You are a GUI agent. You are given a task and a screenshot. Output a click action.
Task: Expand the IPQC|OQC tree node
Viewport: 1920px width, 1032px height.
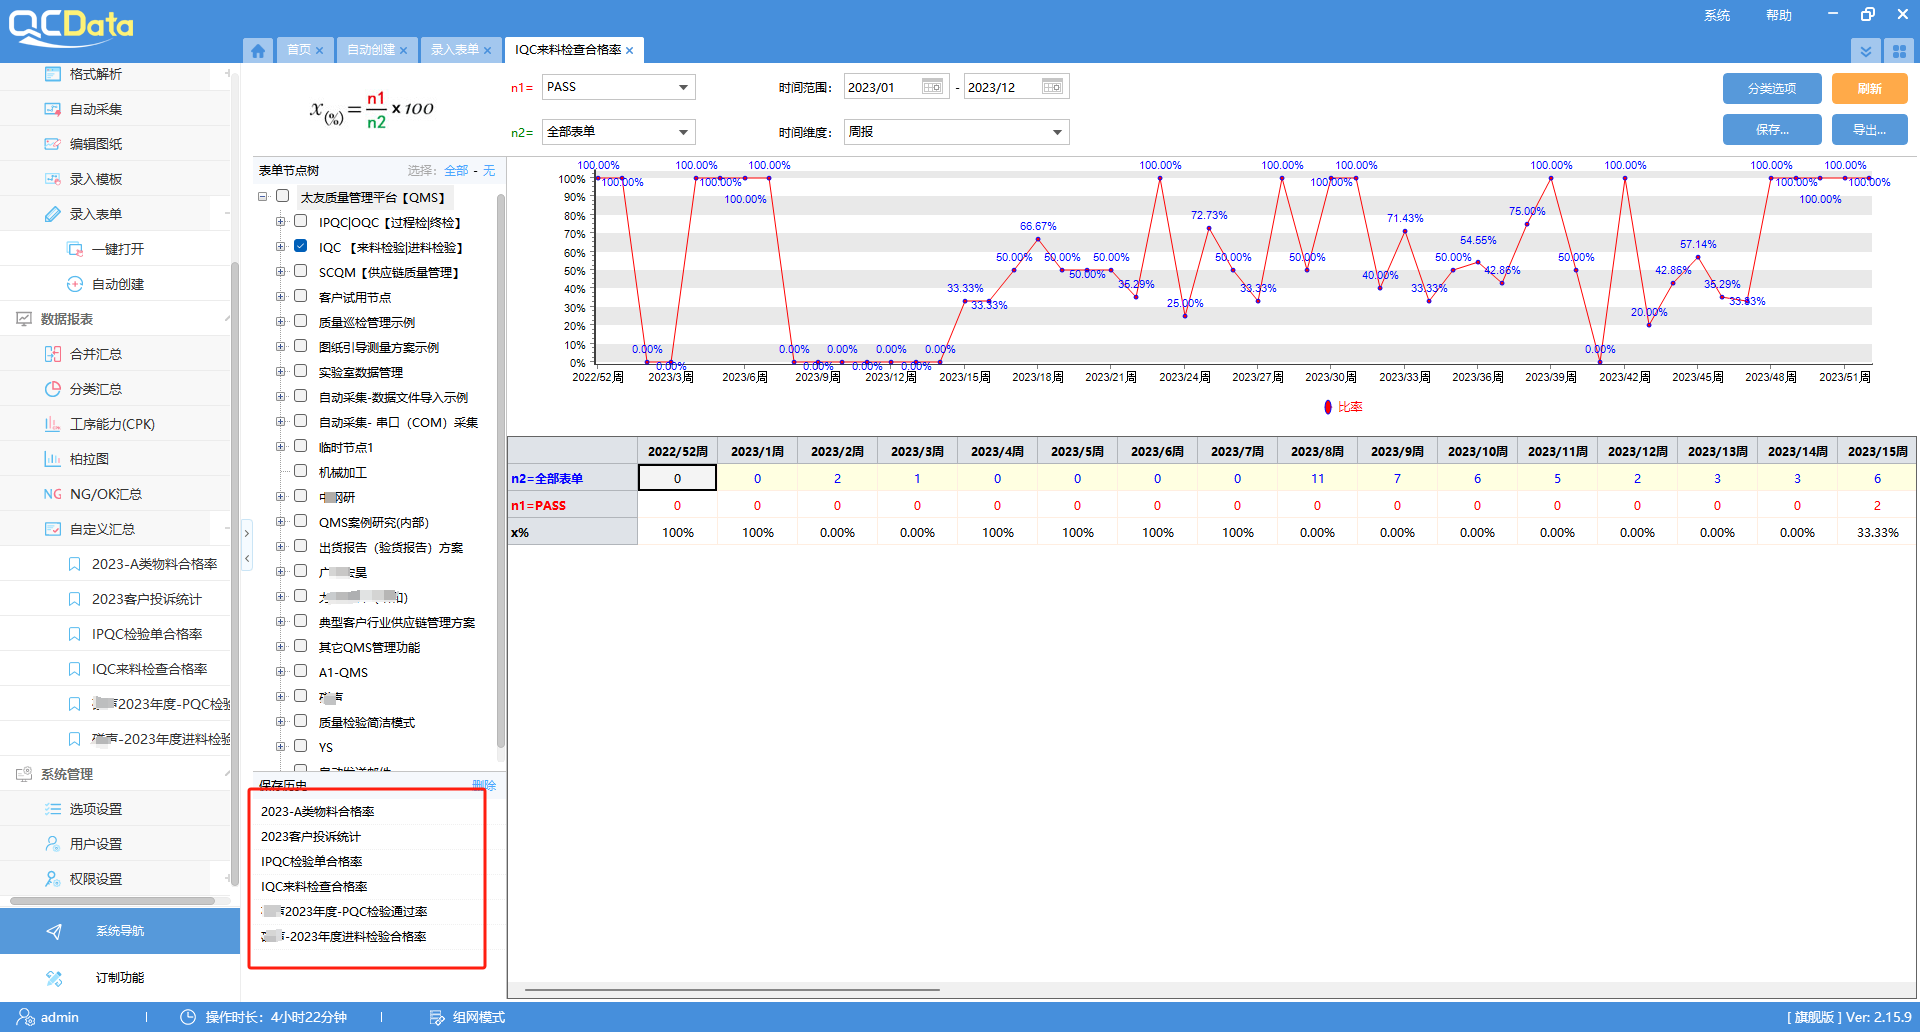[281, 222]
